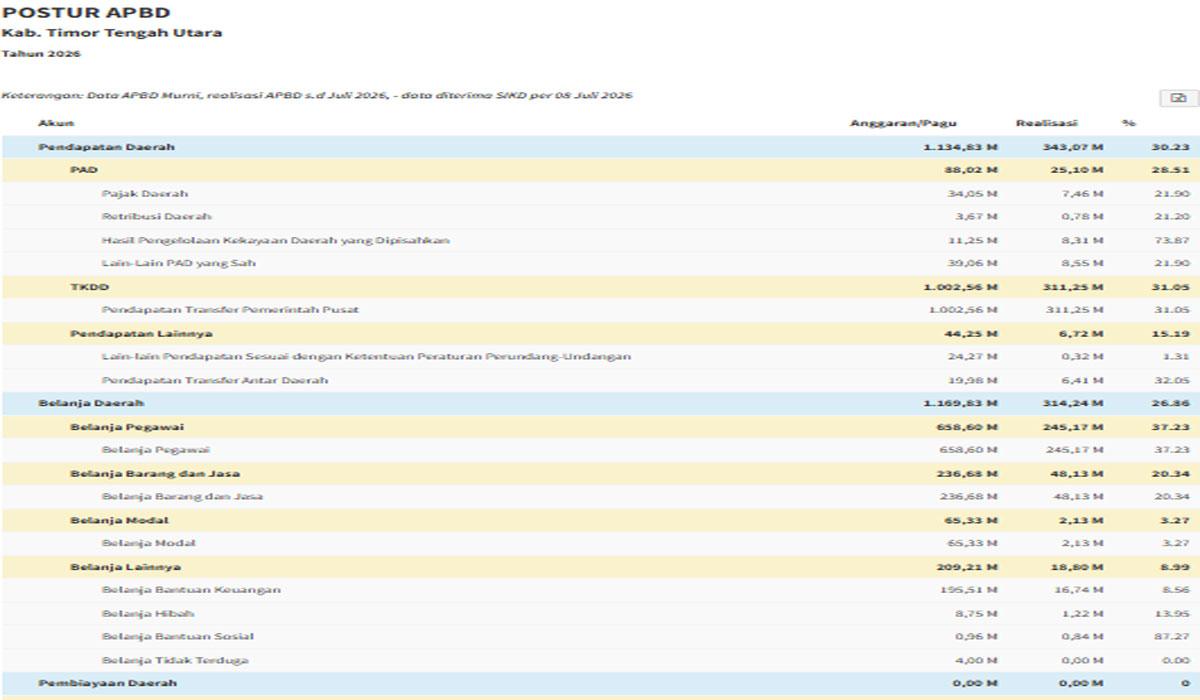Click the export icon button above the table
Viewport: 1200px width, 700px height.
click(1179, 98)
